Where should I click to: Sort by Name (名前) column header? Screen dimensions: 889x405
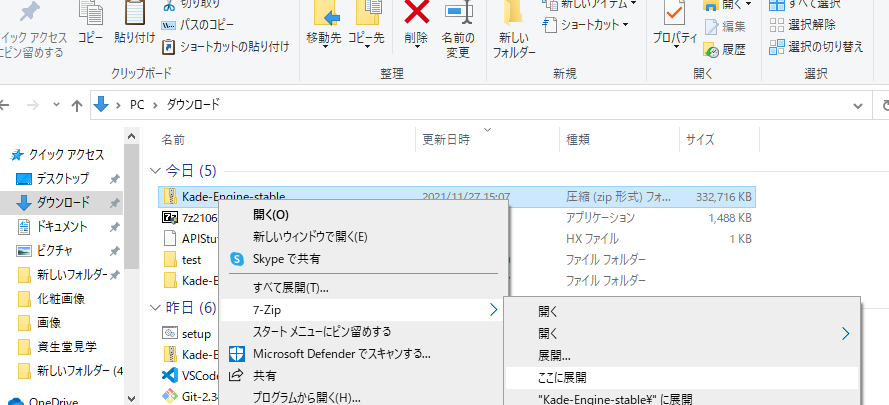(x=173, y=140)
